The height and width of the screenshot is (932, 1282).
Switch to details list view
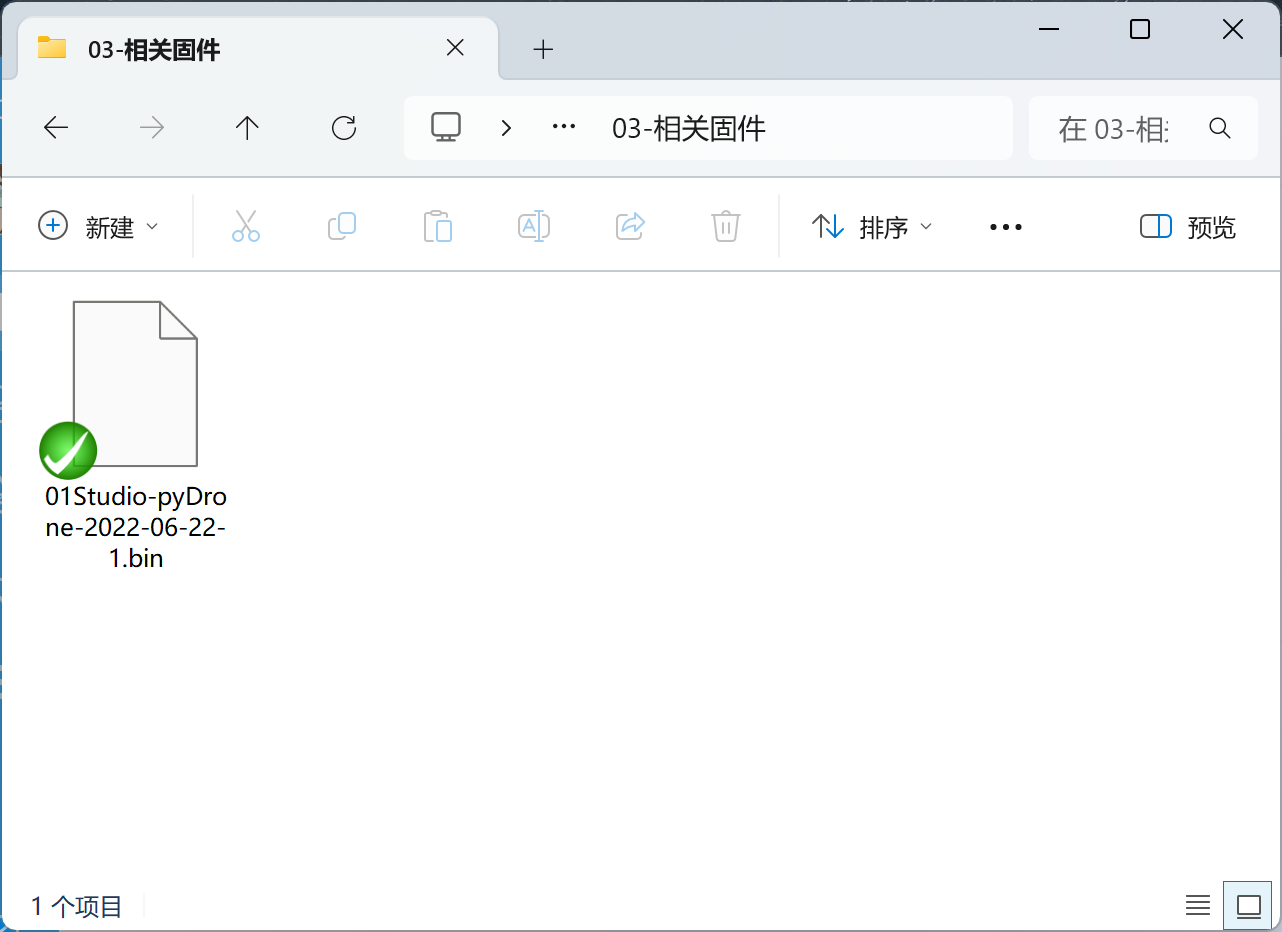point(1198,906)
